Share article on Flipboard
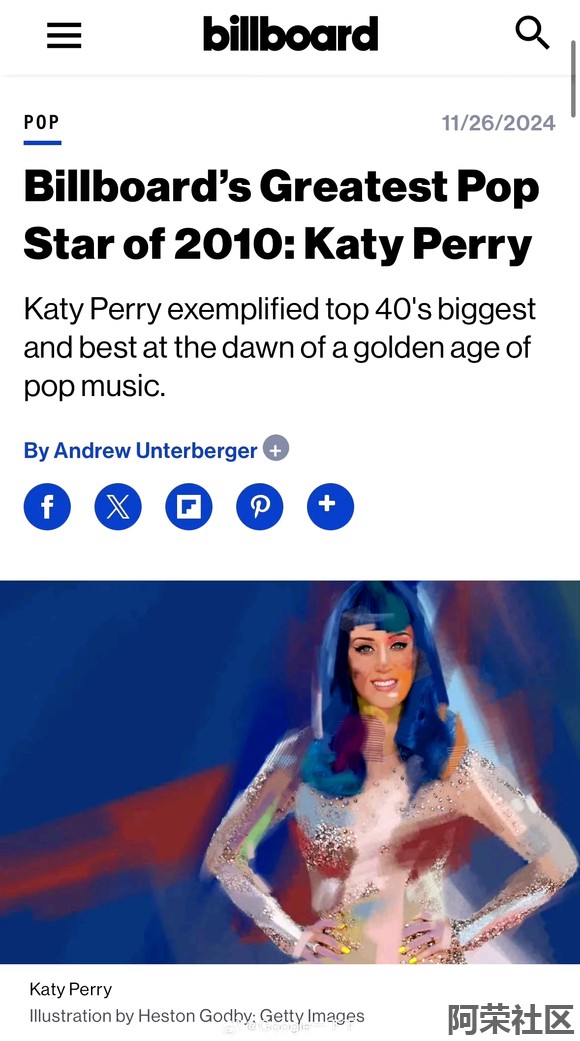The height and width of the screenshot is (1041, 580). pyautogui.click(x=188, y=507)
